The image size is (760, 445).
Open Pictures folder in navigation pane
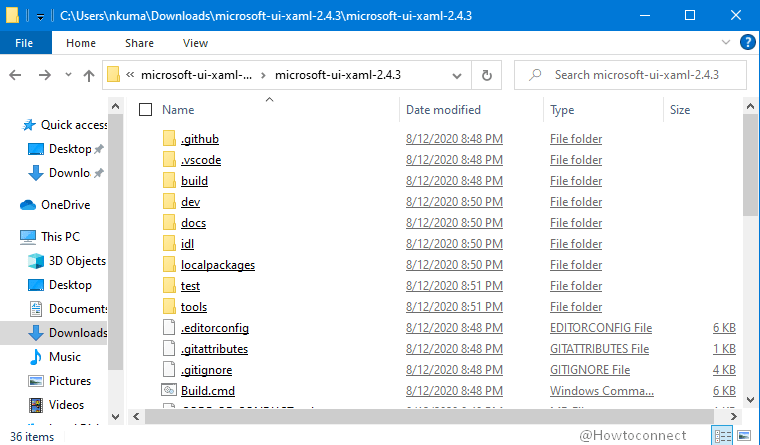pos(60,381)
